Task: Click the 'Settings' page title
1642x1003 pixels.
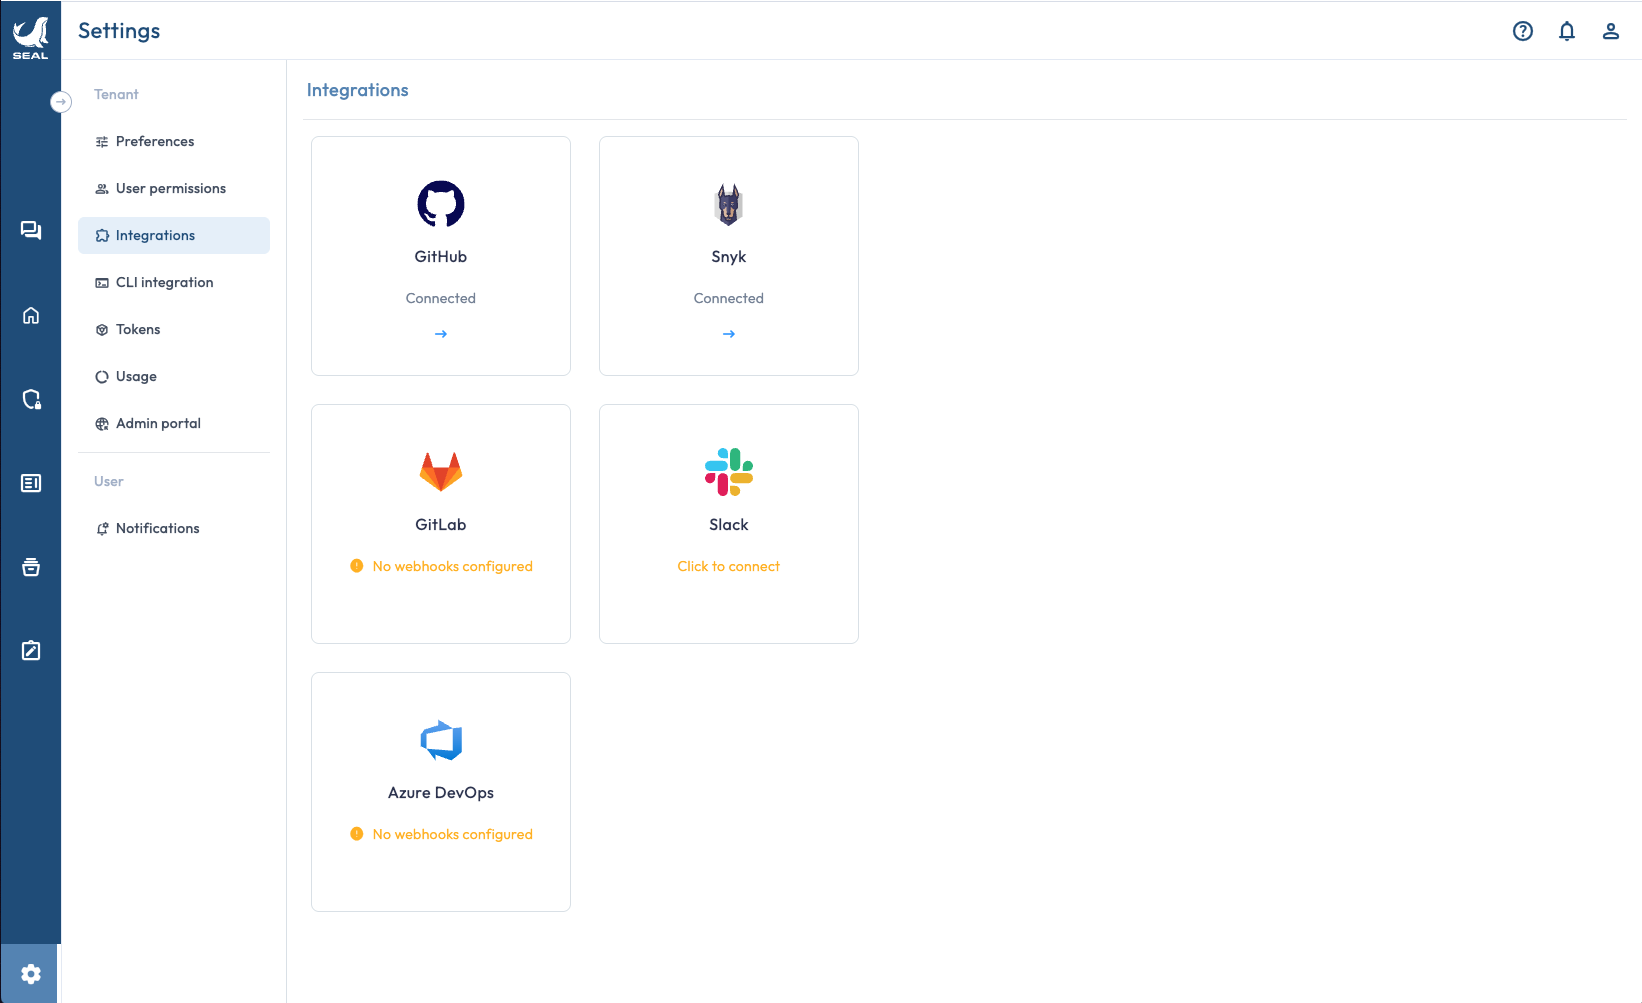Action: pos(119,31)
